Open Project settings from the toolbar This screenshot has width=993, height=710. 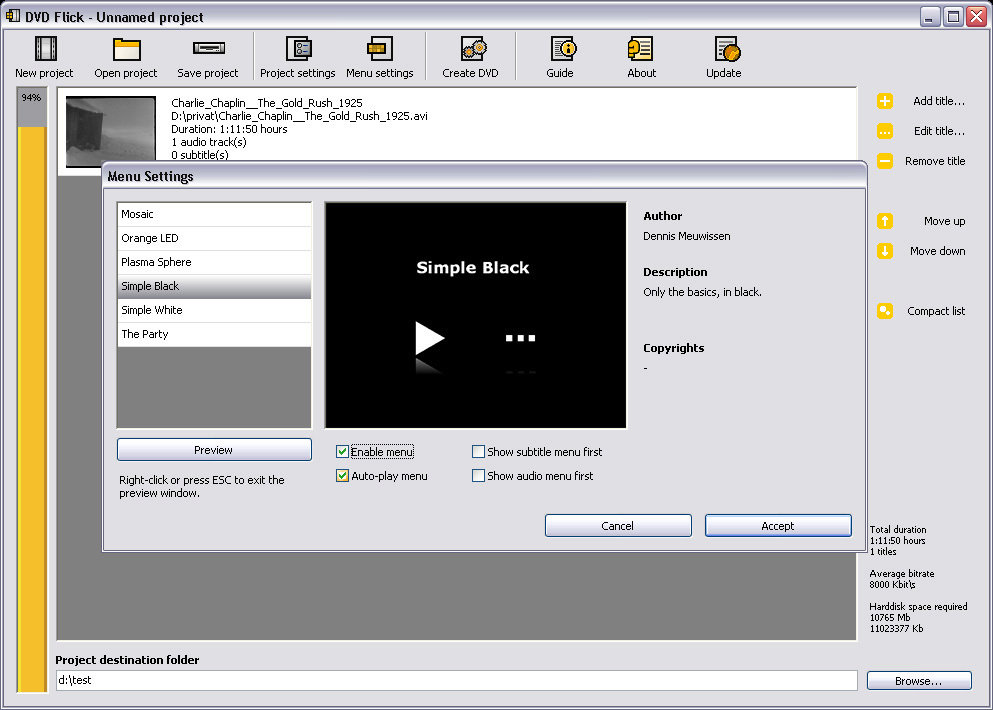pyautogui.click(x=298, y=49)
